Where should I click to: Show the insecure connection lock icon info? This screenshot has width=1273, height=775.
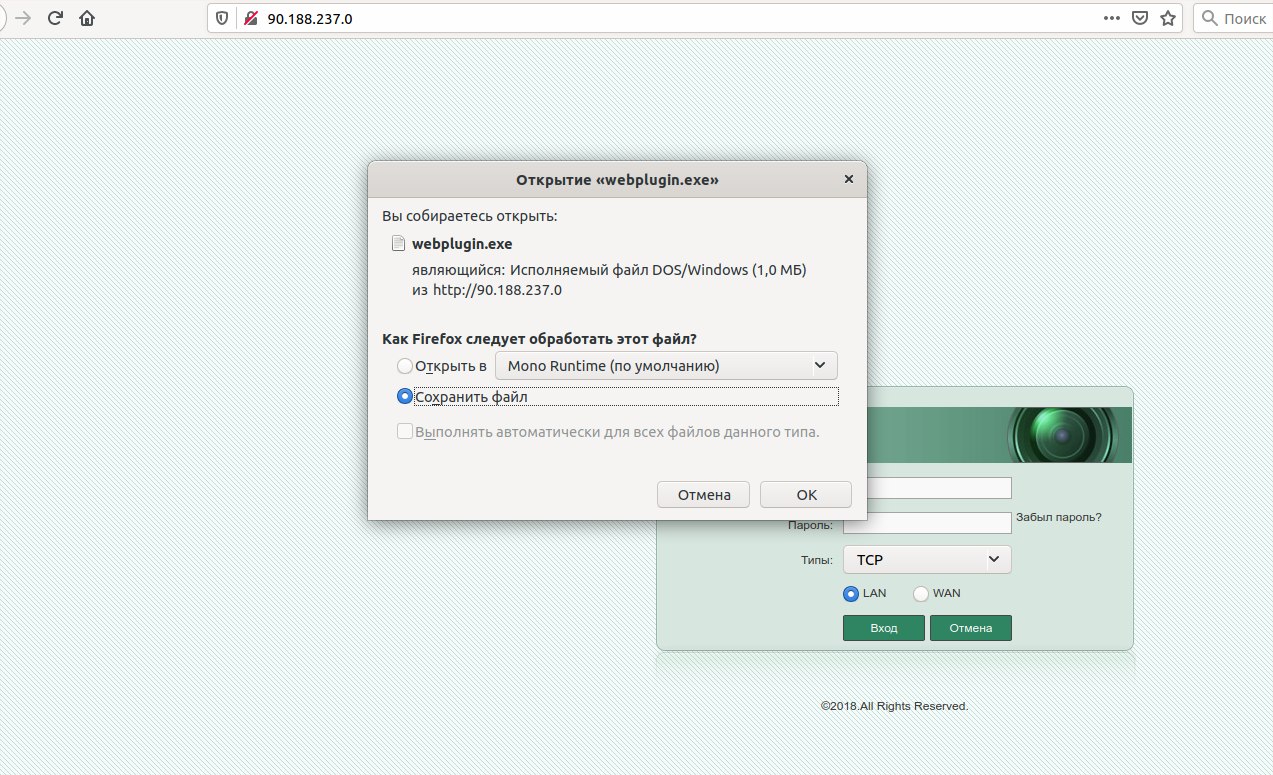[x=250, y=18]
